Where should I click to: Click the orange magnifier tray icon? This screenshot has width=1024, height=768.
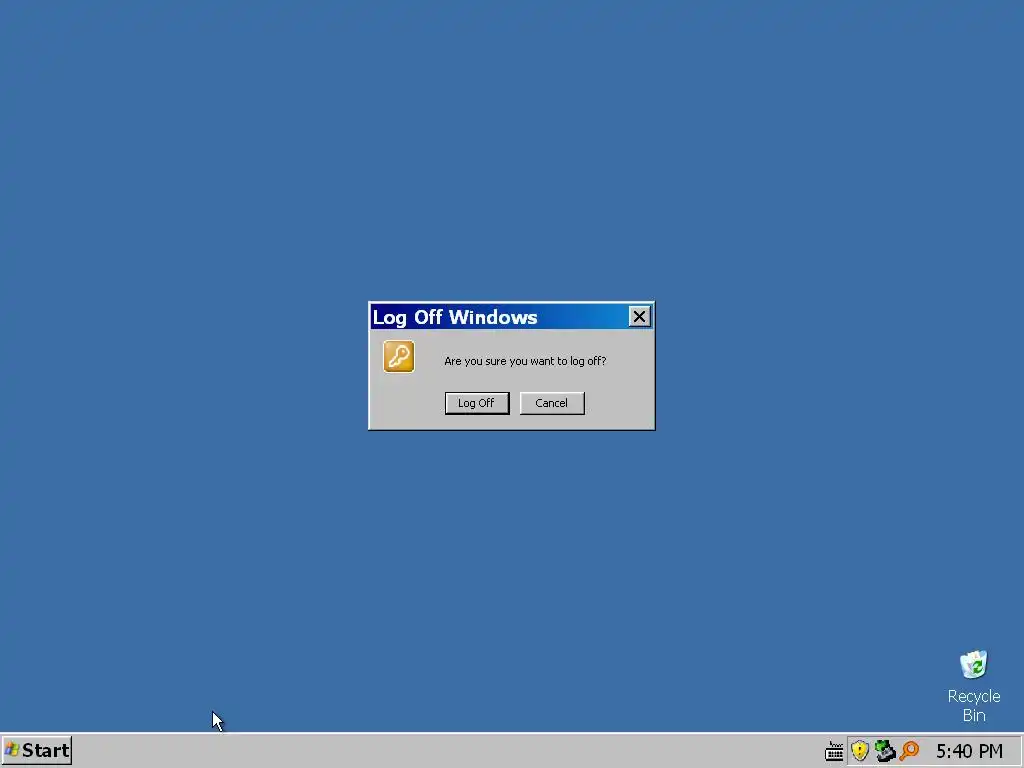(x=909, y=751)
